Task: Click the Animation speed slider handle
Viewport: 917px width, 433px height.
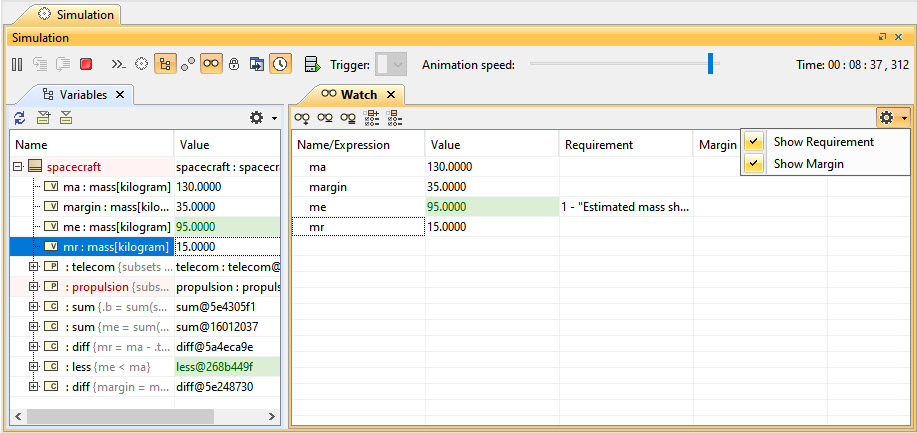Action: tap(710, 64)
